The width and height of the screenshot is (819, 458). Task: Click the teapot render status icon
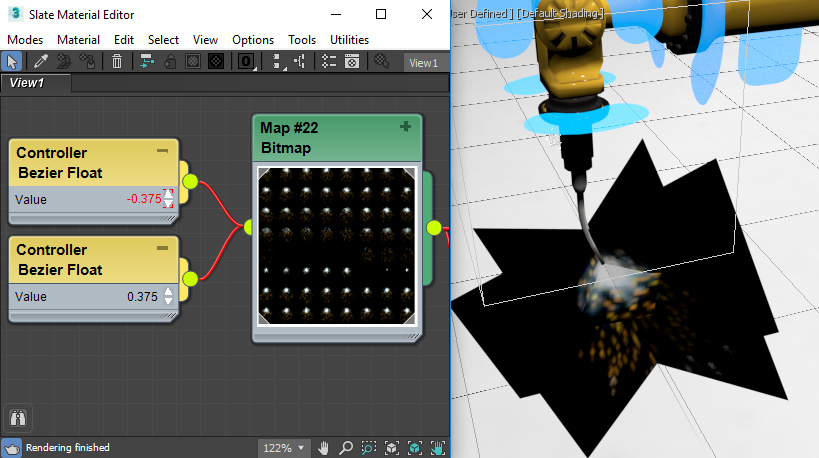(x=11, y=448)
